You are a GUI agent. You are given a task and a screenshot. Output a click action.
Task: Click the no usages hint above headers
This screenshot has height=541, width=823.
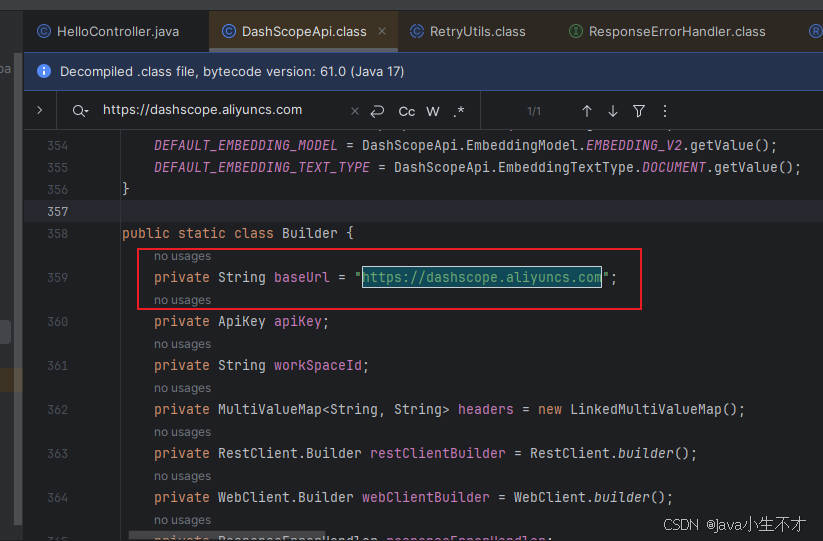coord(183,388)
